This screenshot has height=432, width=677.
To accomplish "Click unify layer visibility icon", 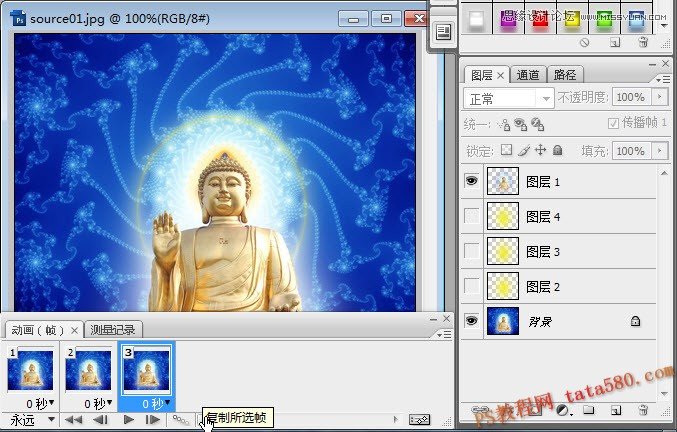I will coord(520,124).
